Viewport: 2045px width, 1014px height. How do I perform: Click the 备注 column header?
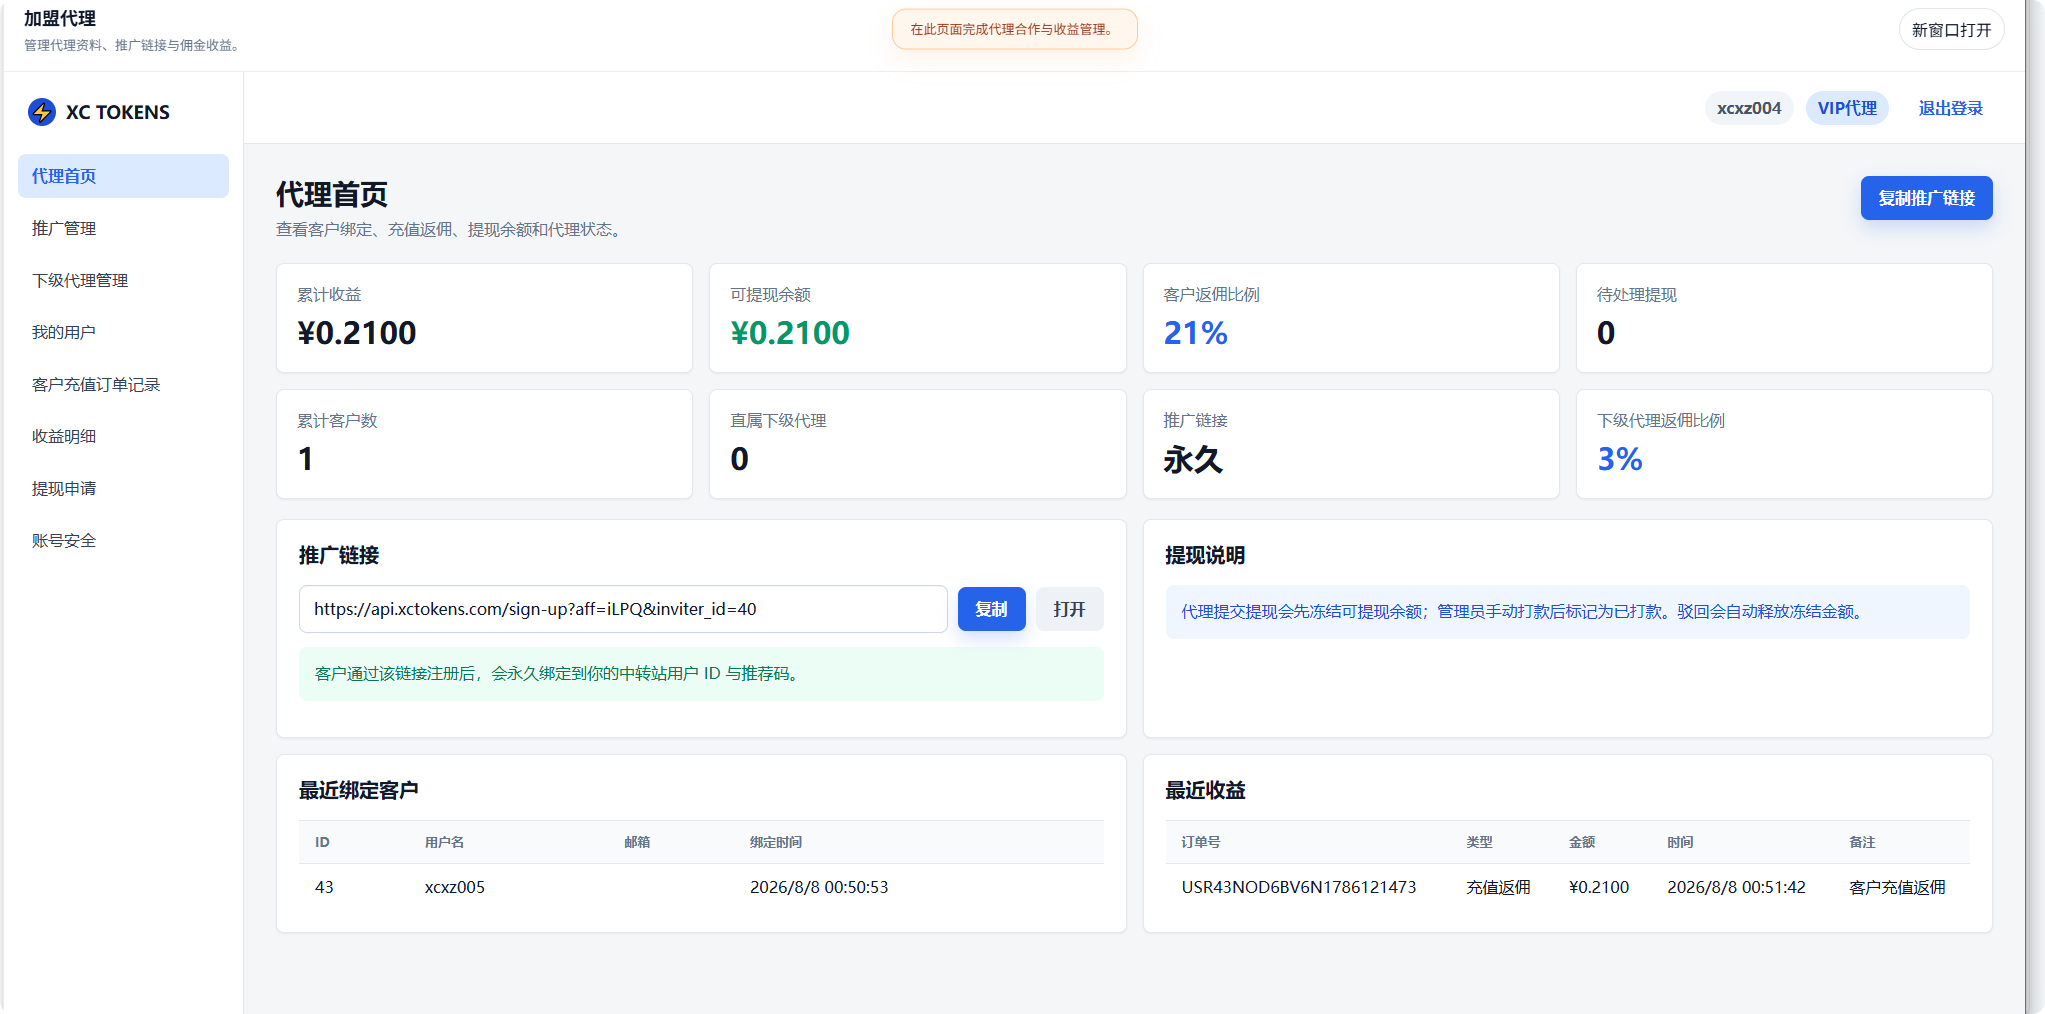1862,842
